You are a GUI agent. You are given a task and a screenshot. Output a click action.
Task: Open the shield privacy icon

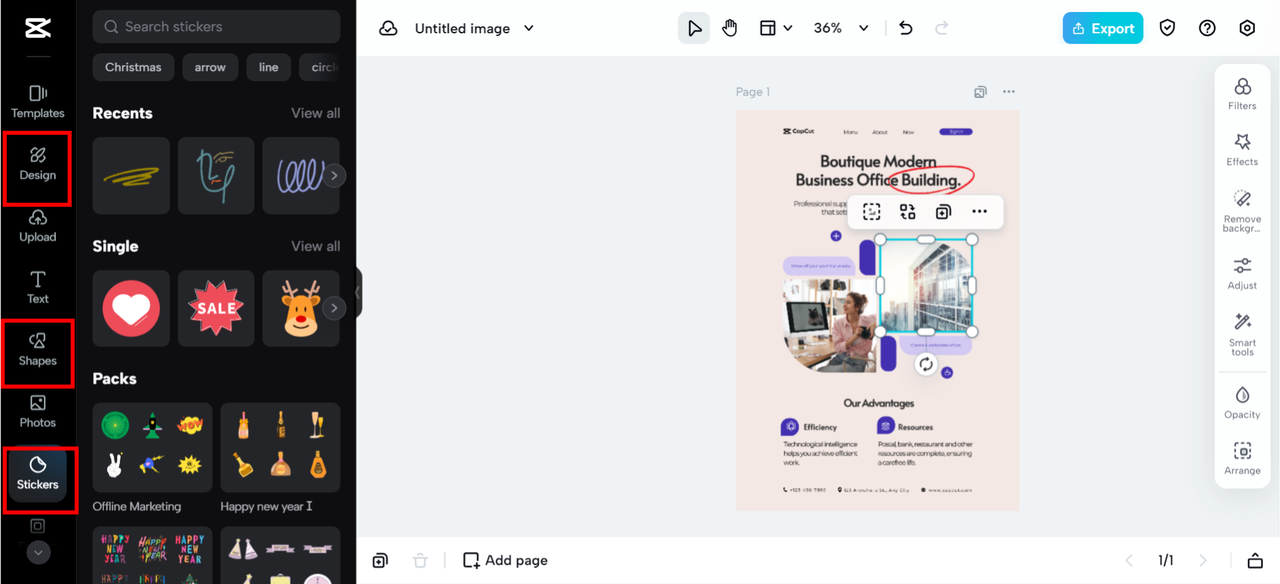tap(1167, 28)
